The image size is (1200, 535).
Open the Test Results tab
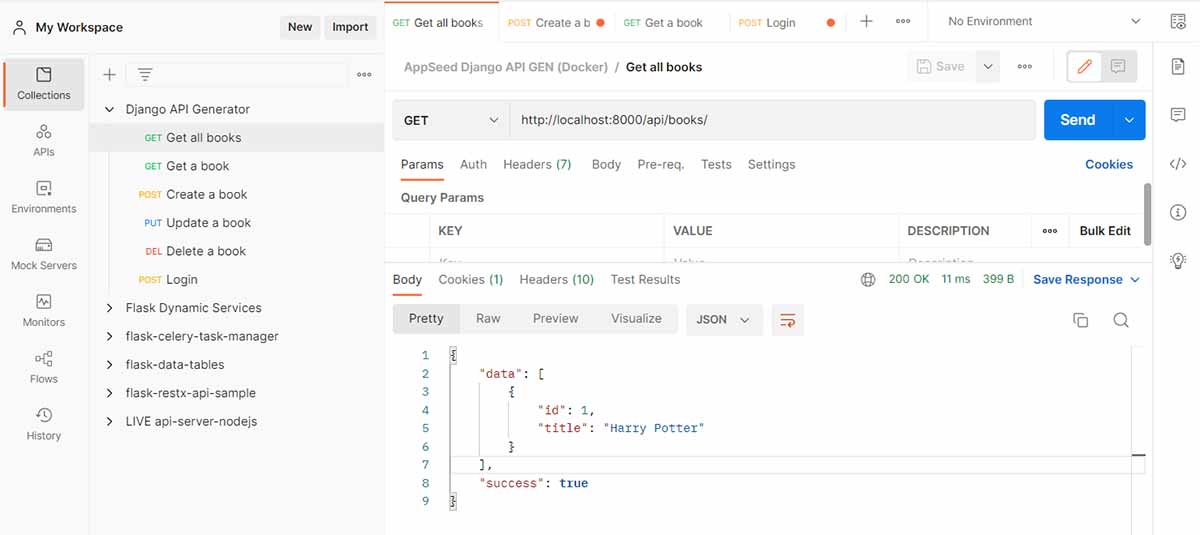[x=645, y=280]
